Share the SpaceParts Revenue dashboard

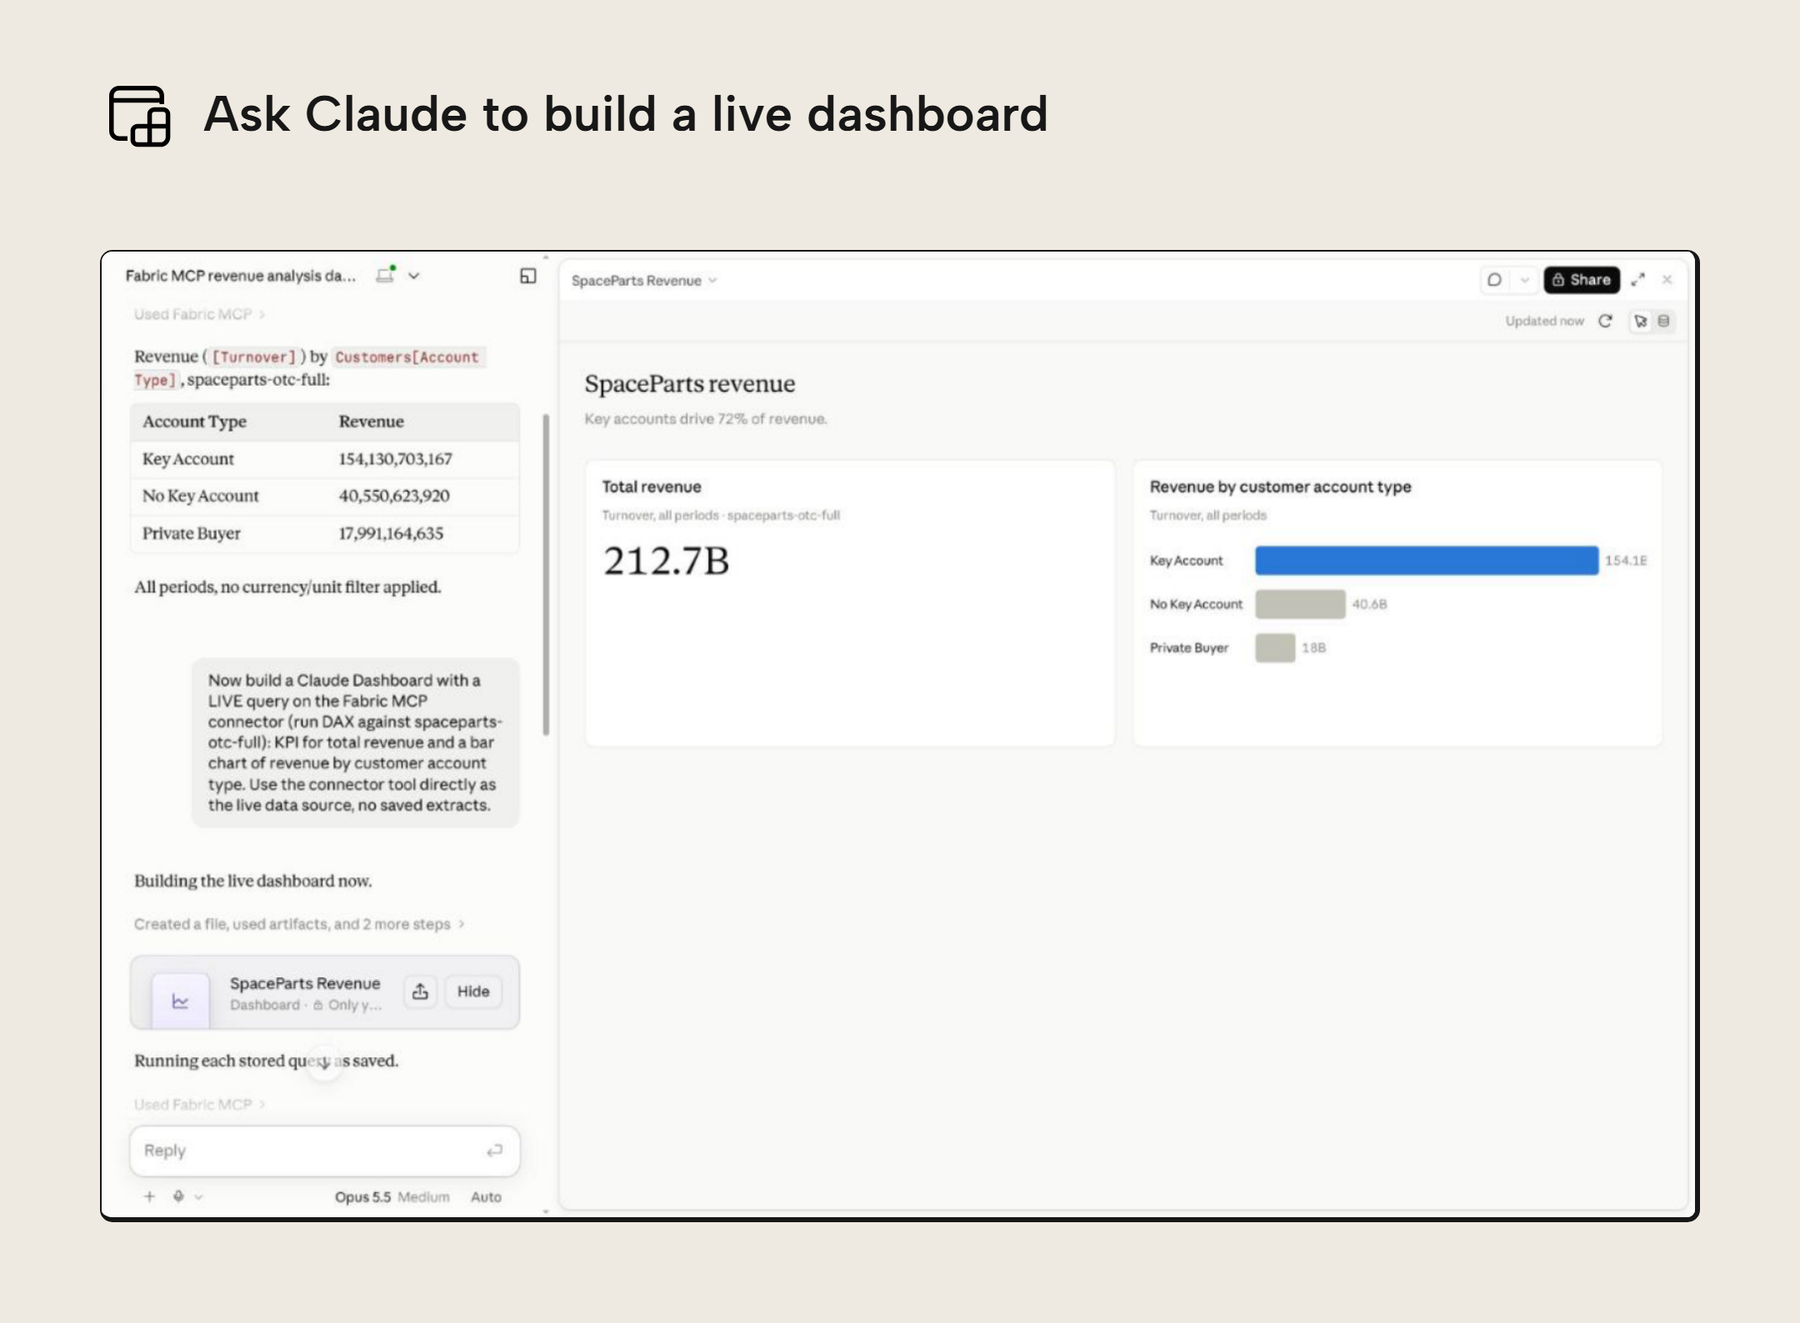(x=1582, y=280)
